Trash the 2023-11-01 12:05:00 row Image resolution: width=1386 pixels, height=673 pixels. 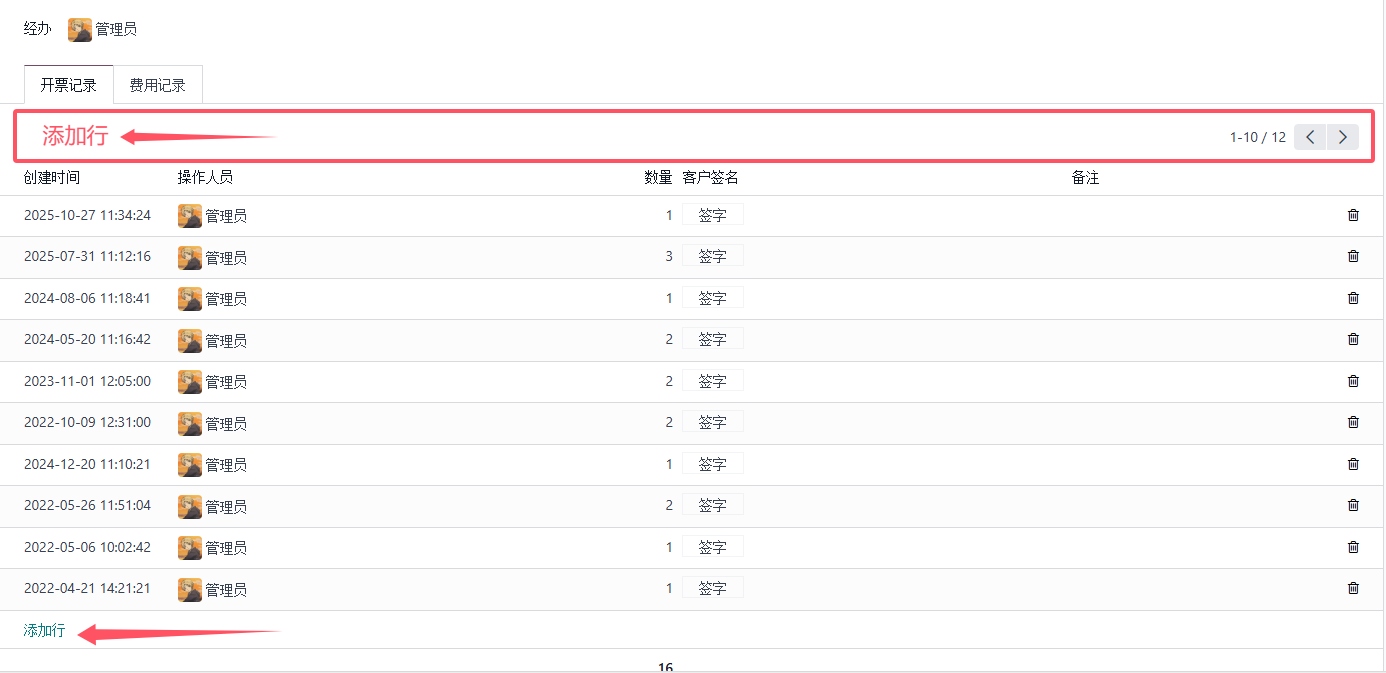pyautogui.click(x=1353, y=381)
